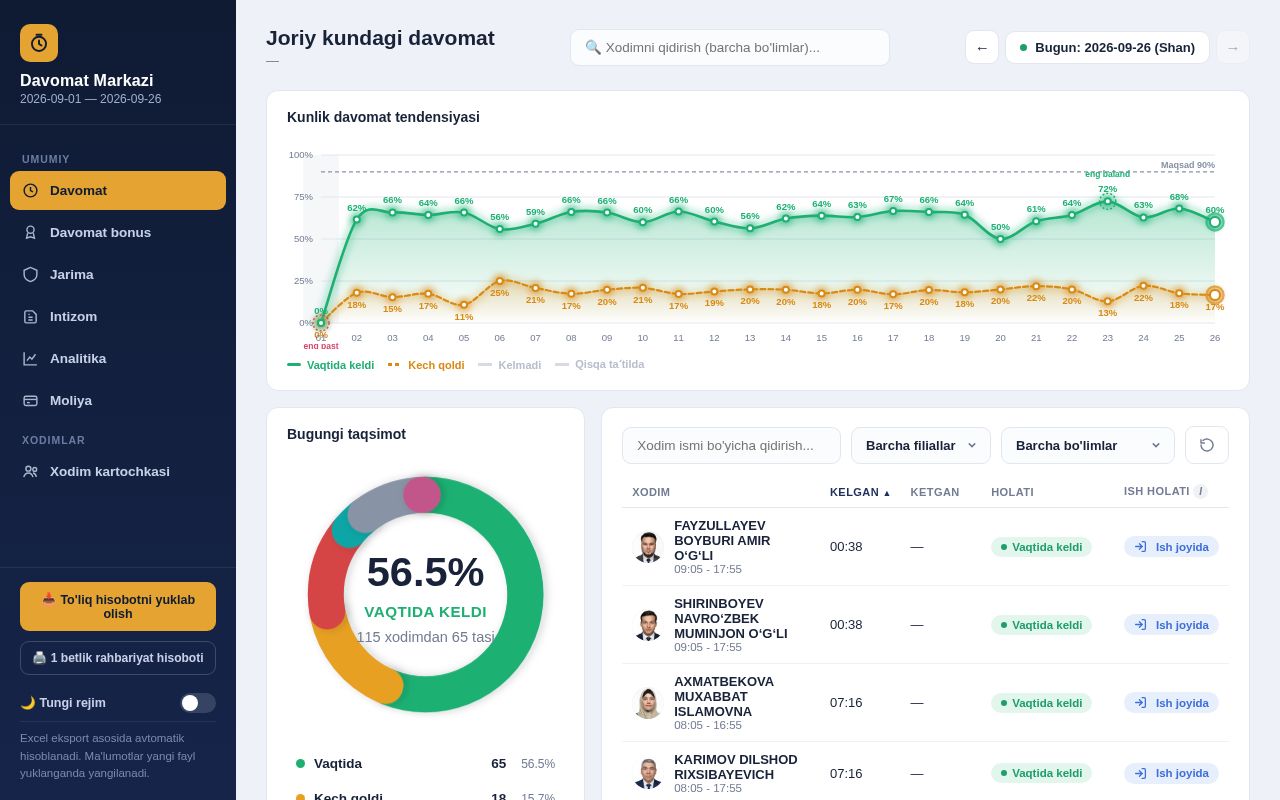
Task: Click Karimov Dilshod's avatar
Action: click(648, 773)
